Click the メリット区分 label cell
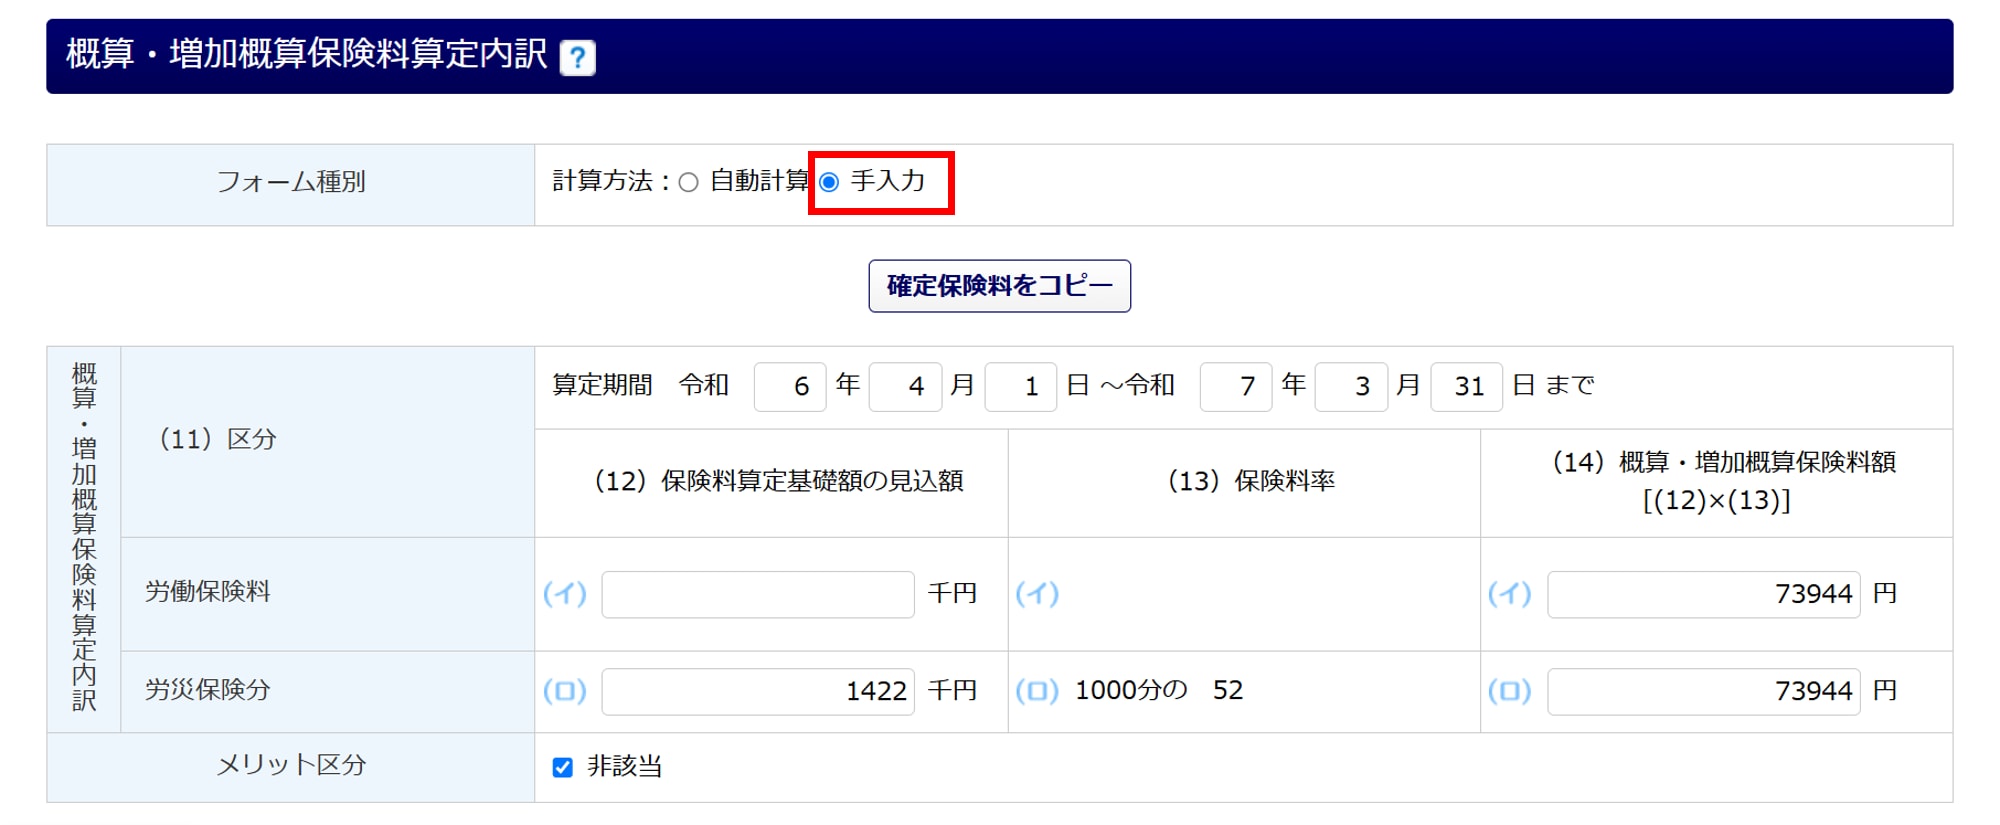Viewport: 2000px width, 825px height. 291,767
